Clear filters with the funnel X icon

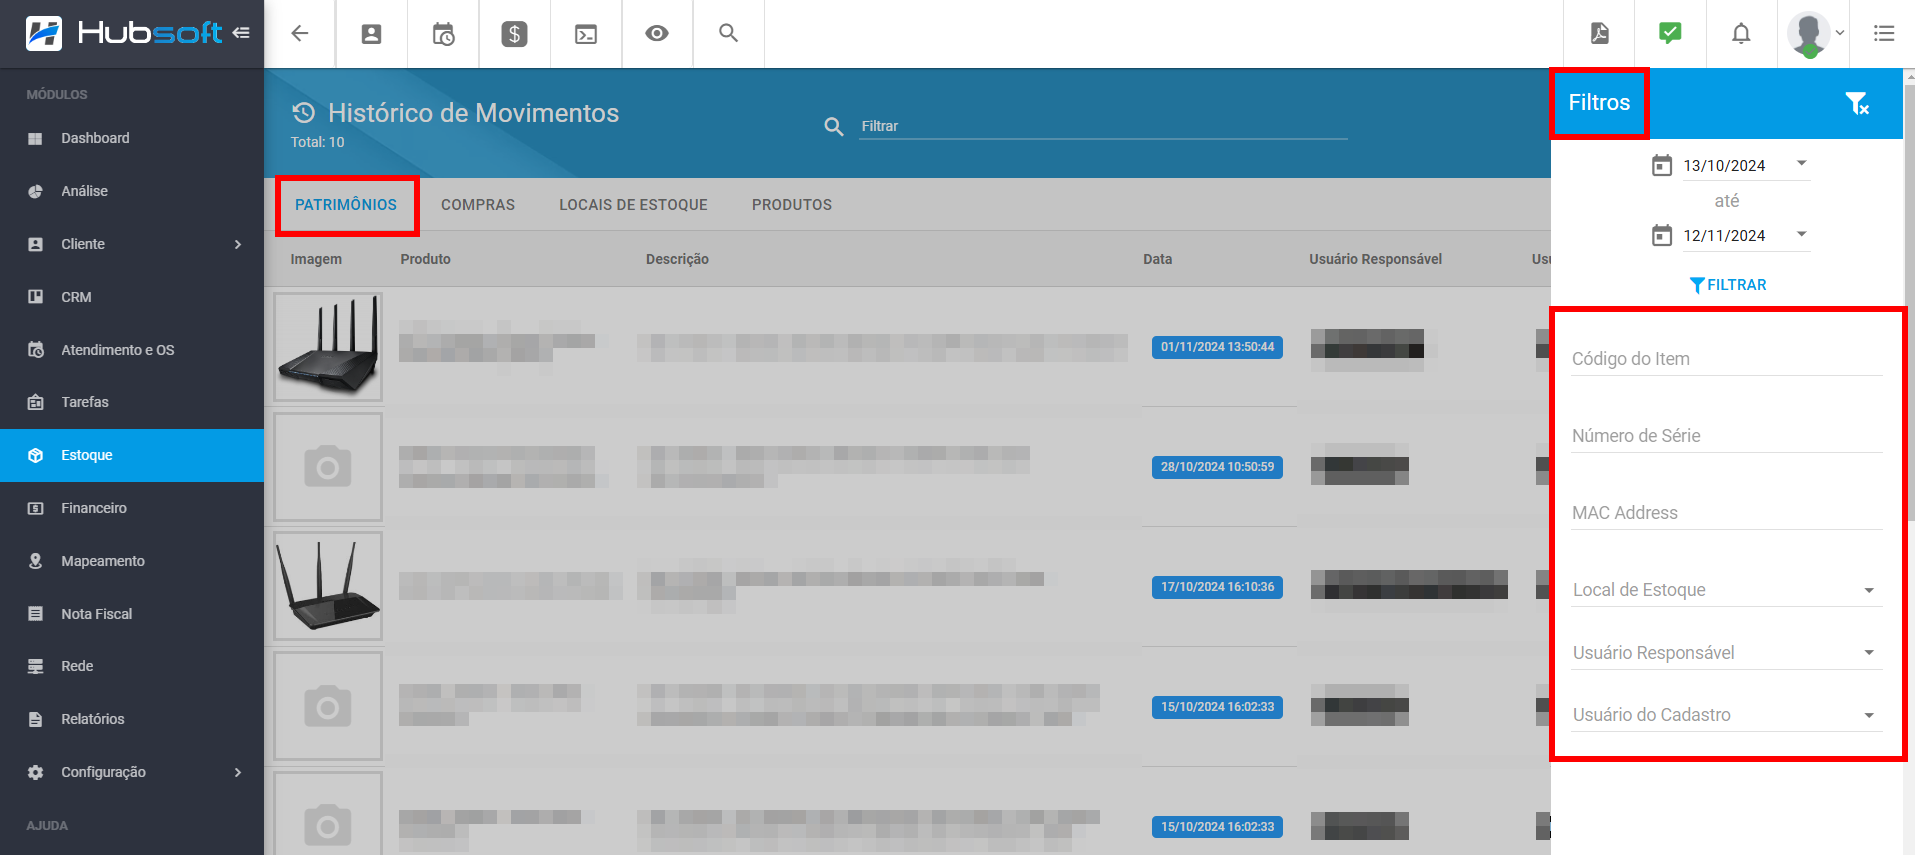pyautogui.click(x=1857, y=103)
